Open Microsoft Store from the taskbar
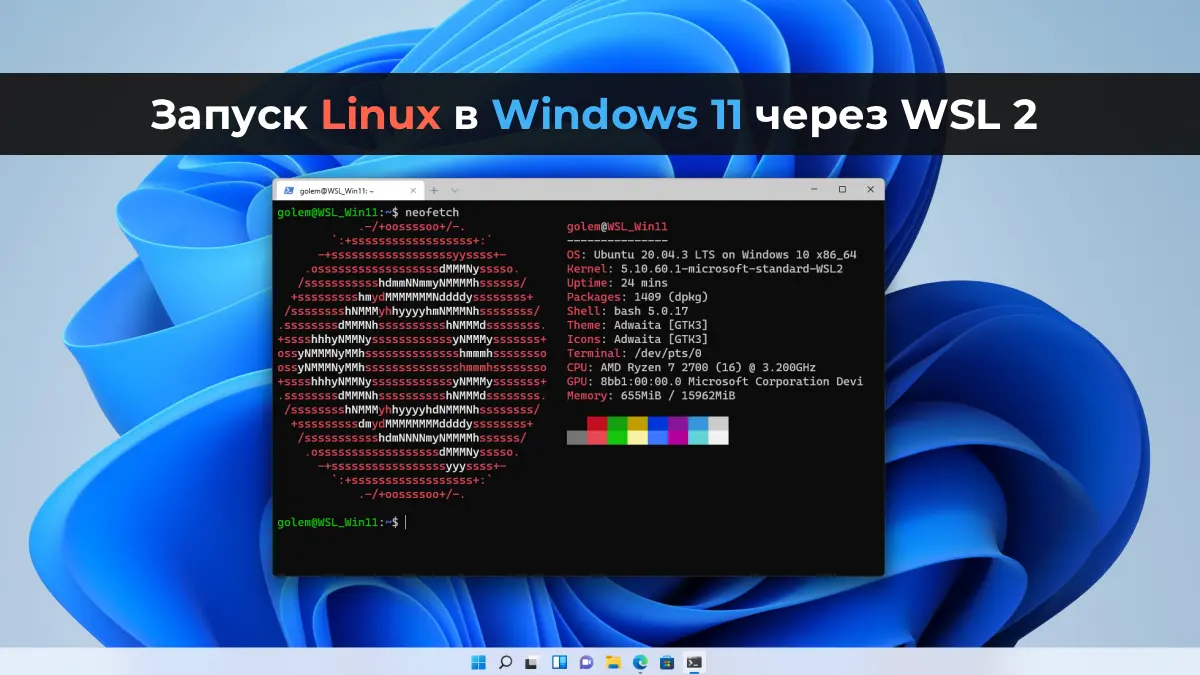1200x675 pixels. 667,662
